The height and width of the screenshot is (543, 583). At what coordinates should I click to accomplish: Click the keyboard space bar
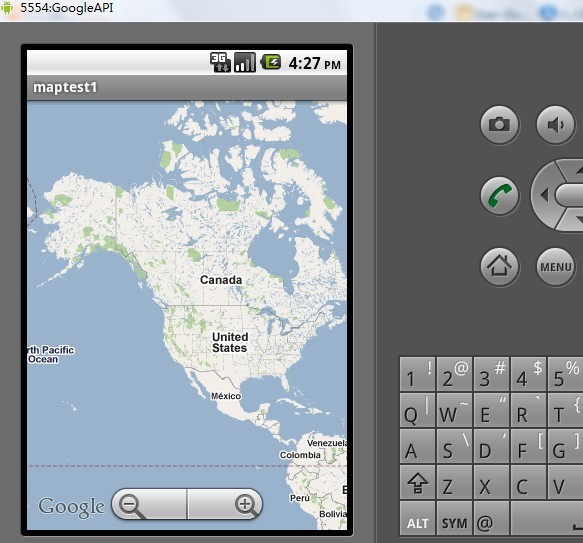click(547, 518)
